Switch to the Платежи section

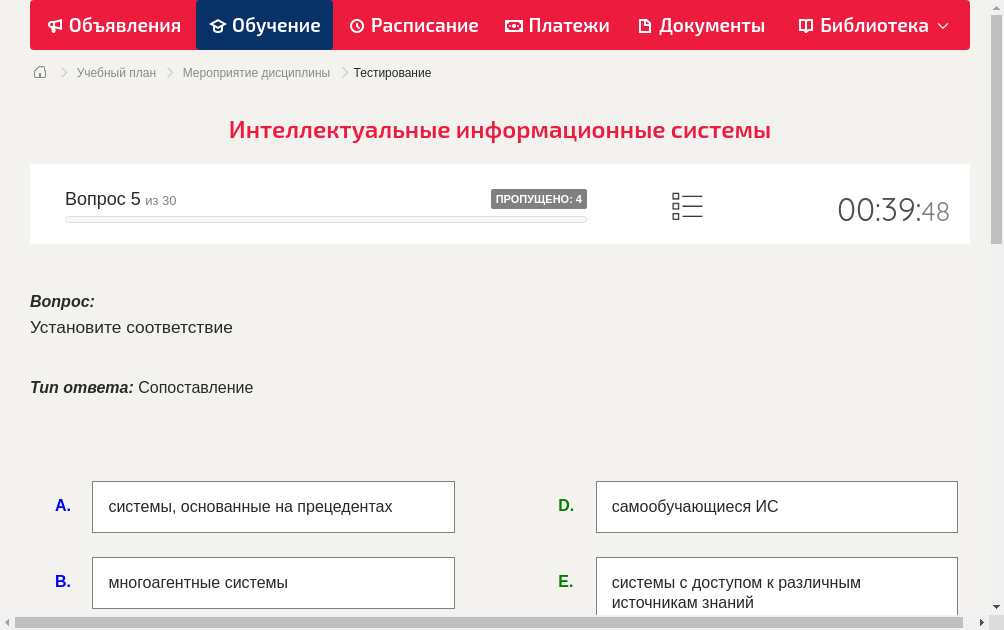[x=557, y=25]
